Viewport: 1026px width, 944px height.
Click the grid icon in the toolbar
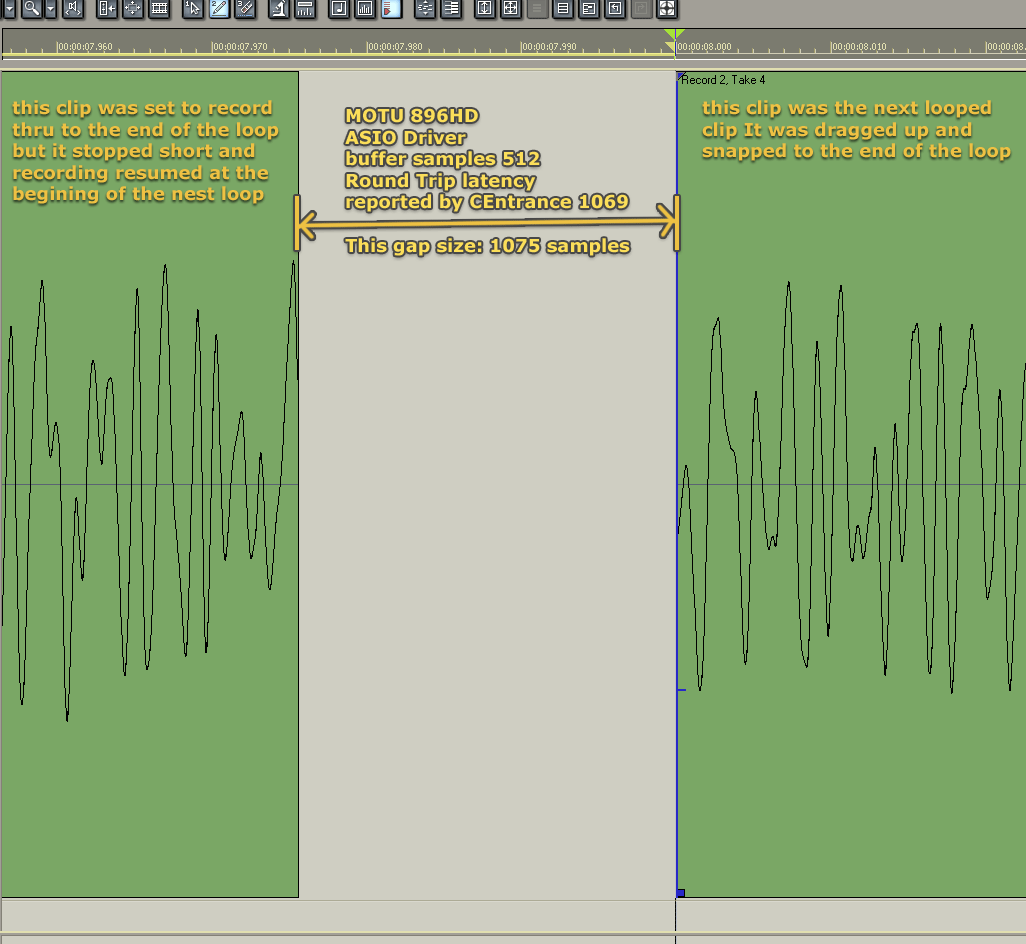[158, 9]
